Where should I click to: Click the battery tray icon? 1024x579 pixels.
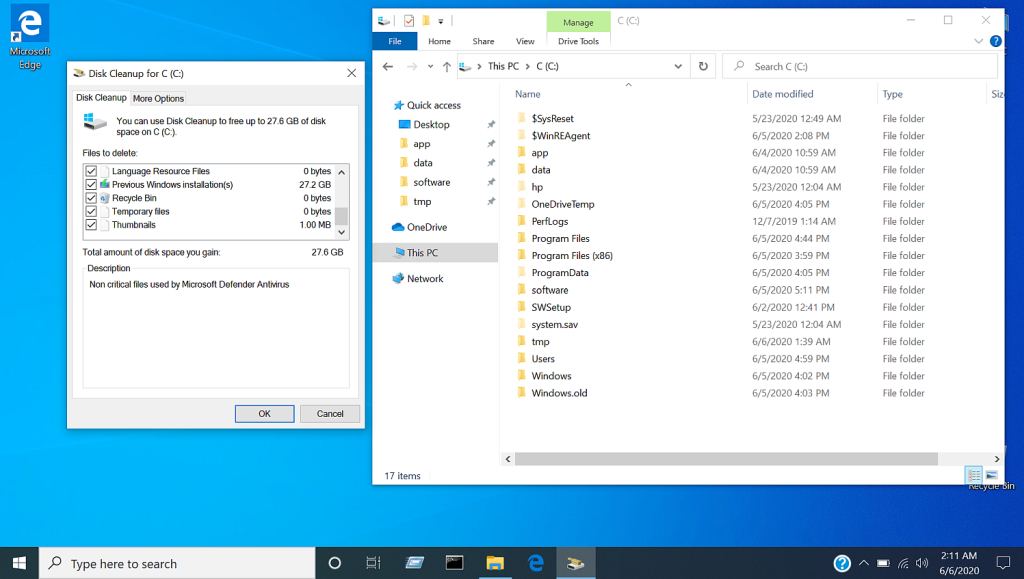pos(883,563)
